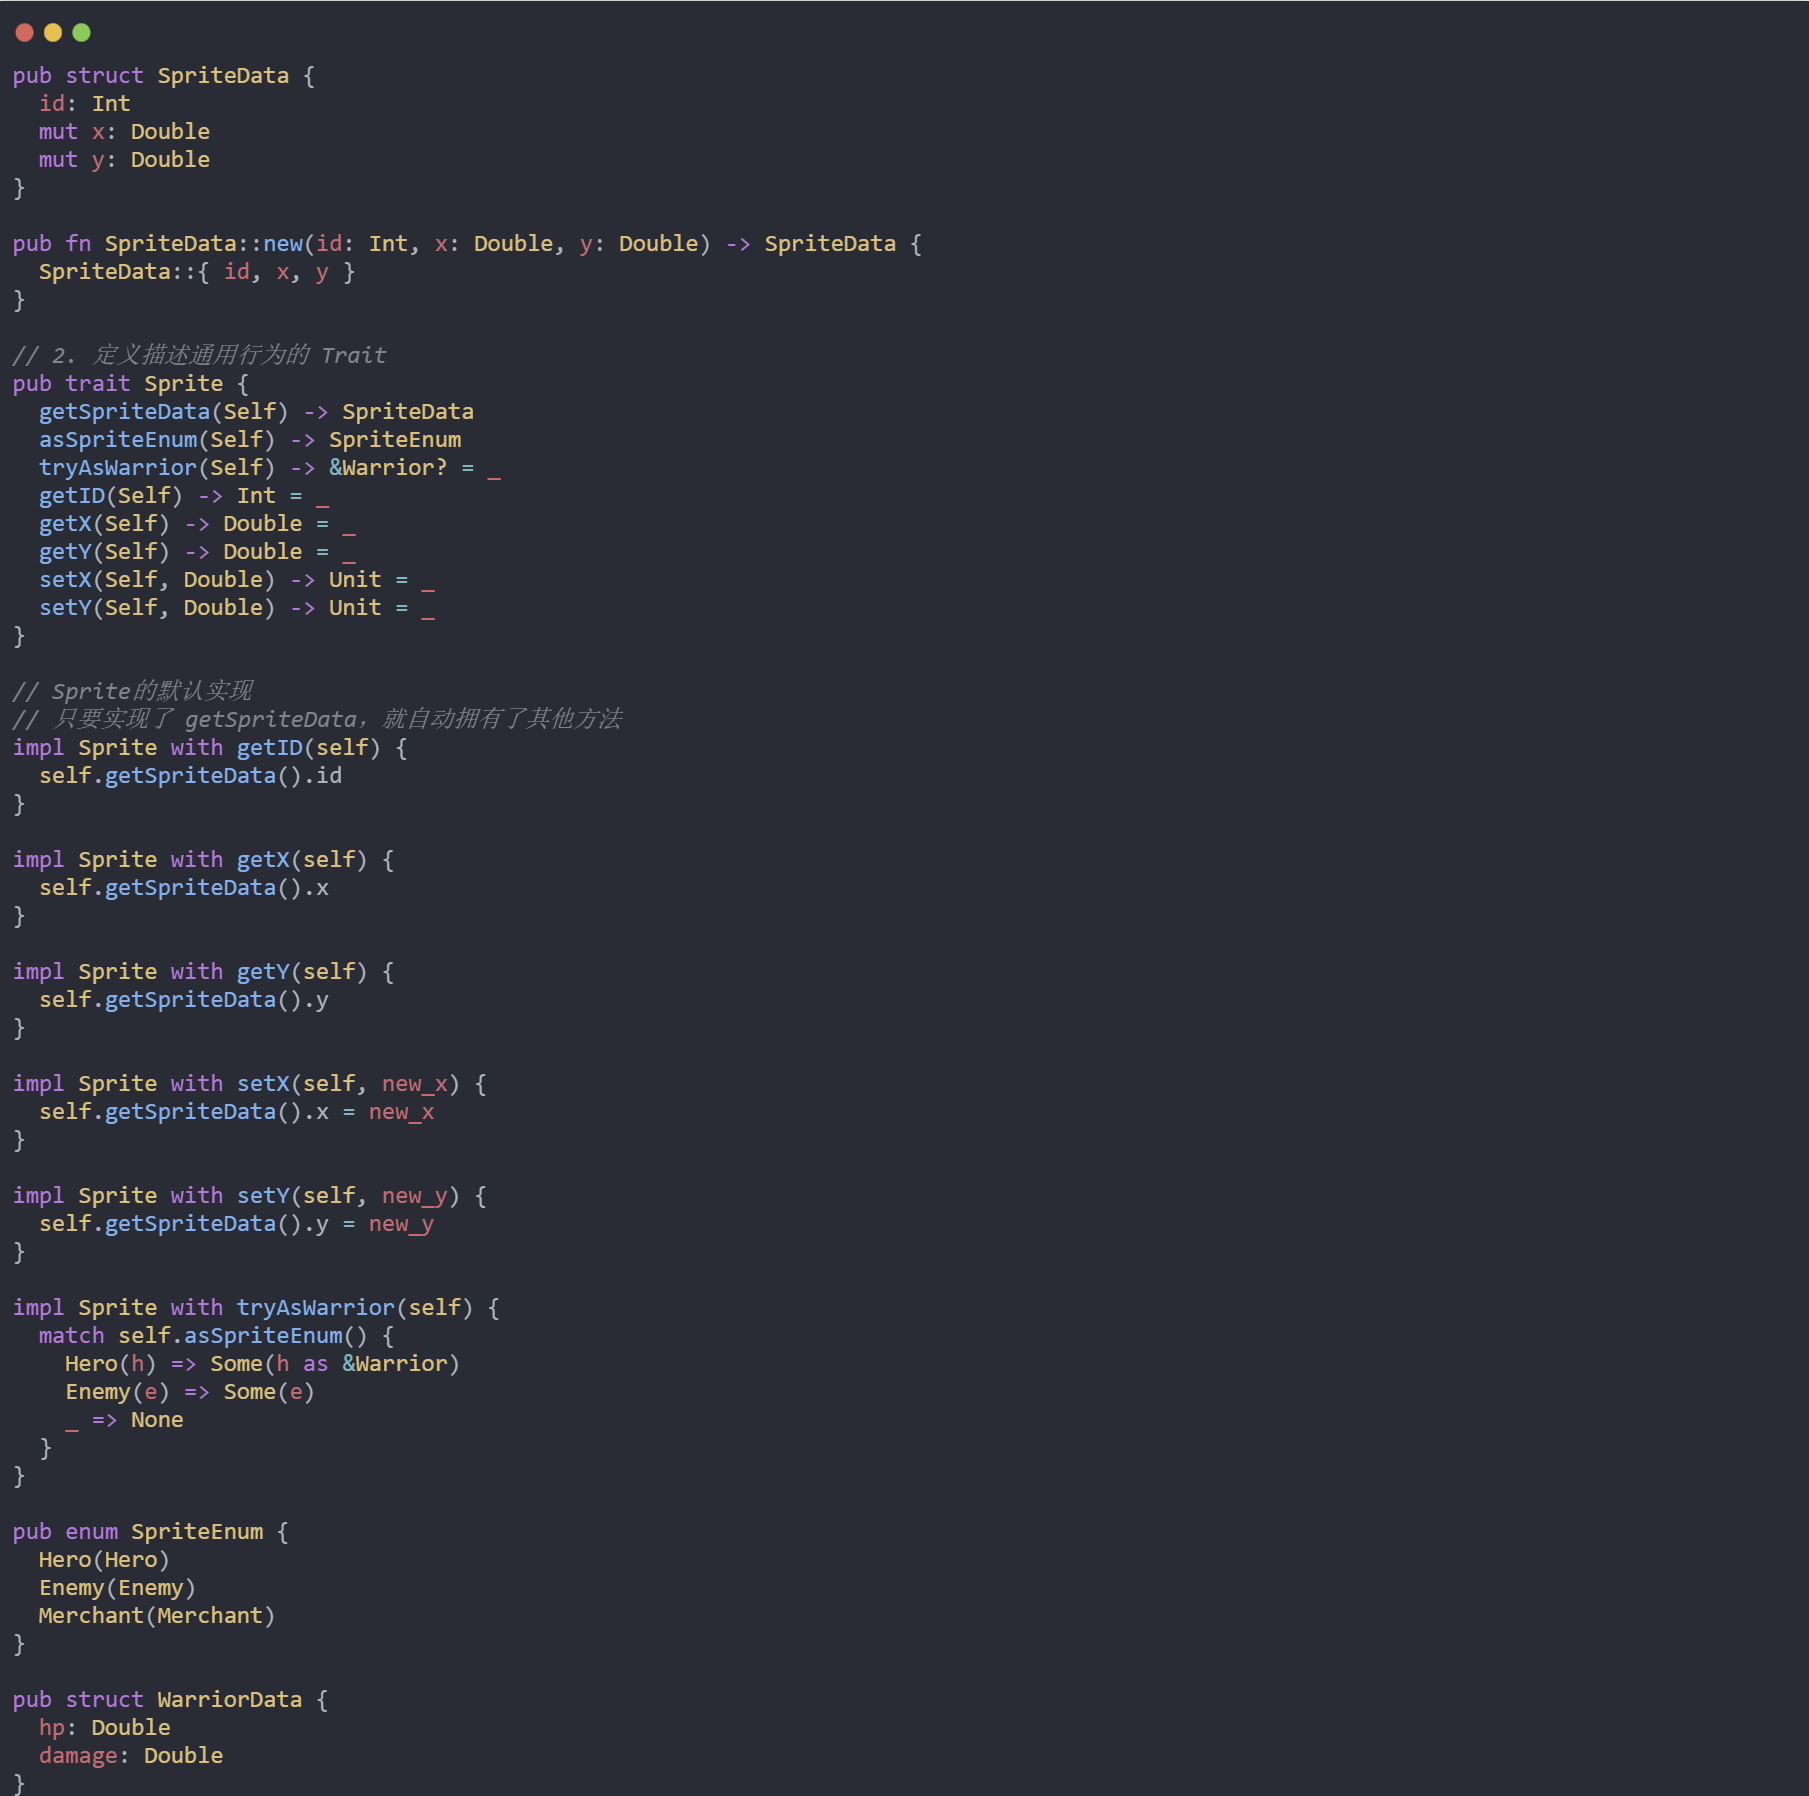Viewport: 1809px width, 1796px height.
Task: Click the '_ => None' match arm
Action: [x=124, y=1420]
